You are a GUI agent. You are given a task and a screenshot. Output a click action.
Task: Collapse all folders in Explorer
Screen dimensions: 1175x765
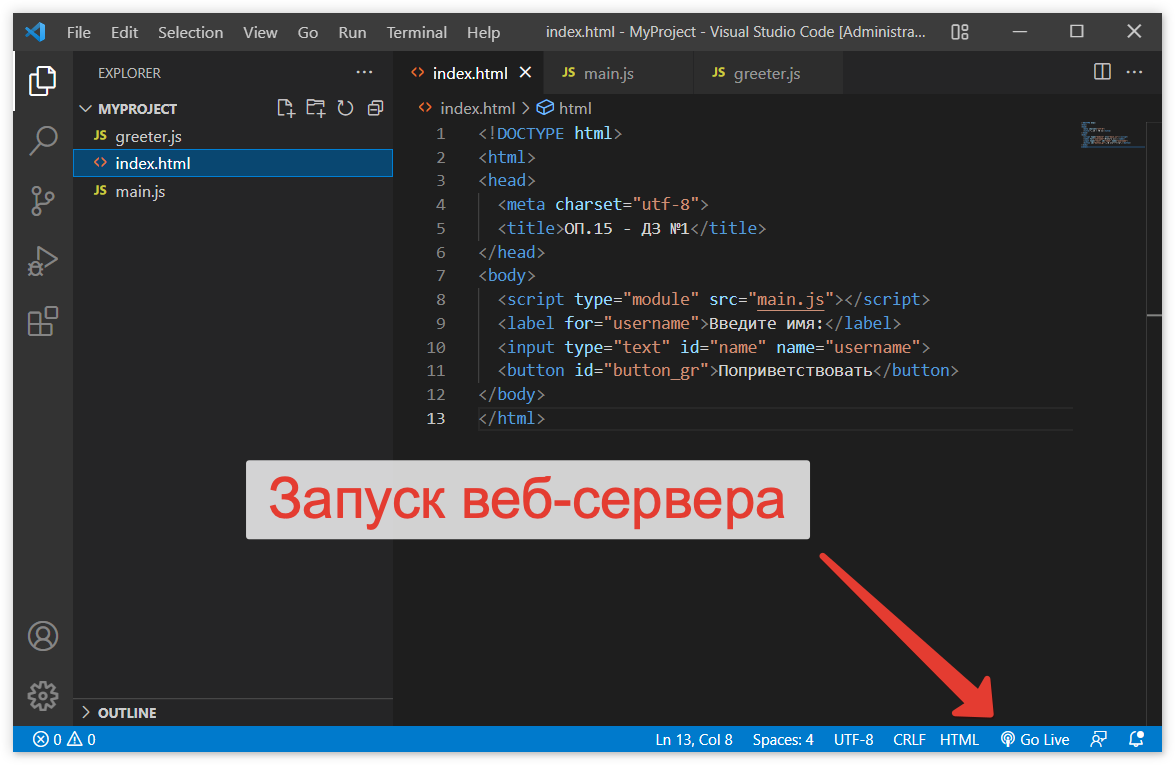coord(376,109)
